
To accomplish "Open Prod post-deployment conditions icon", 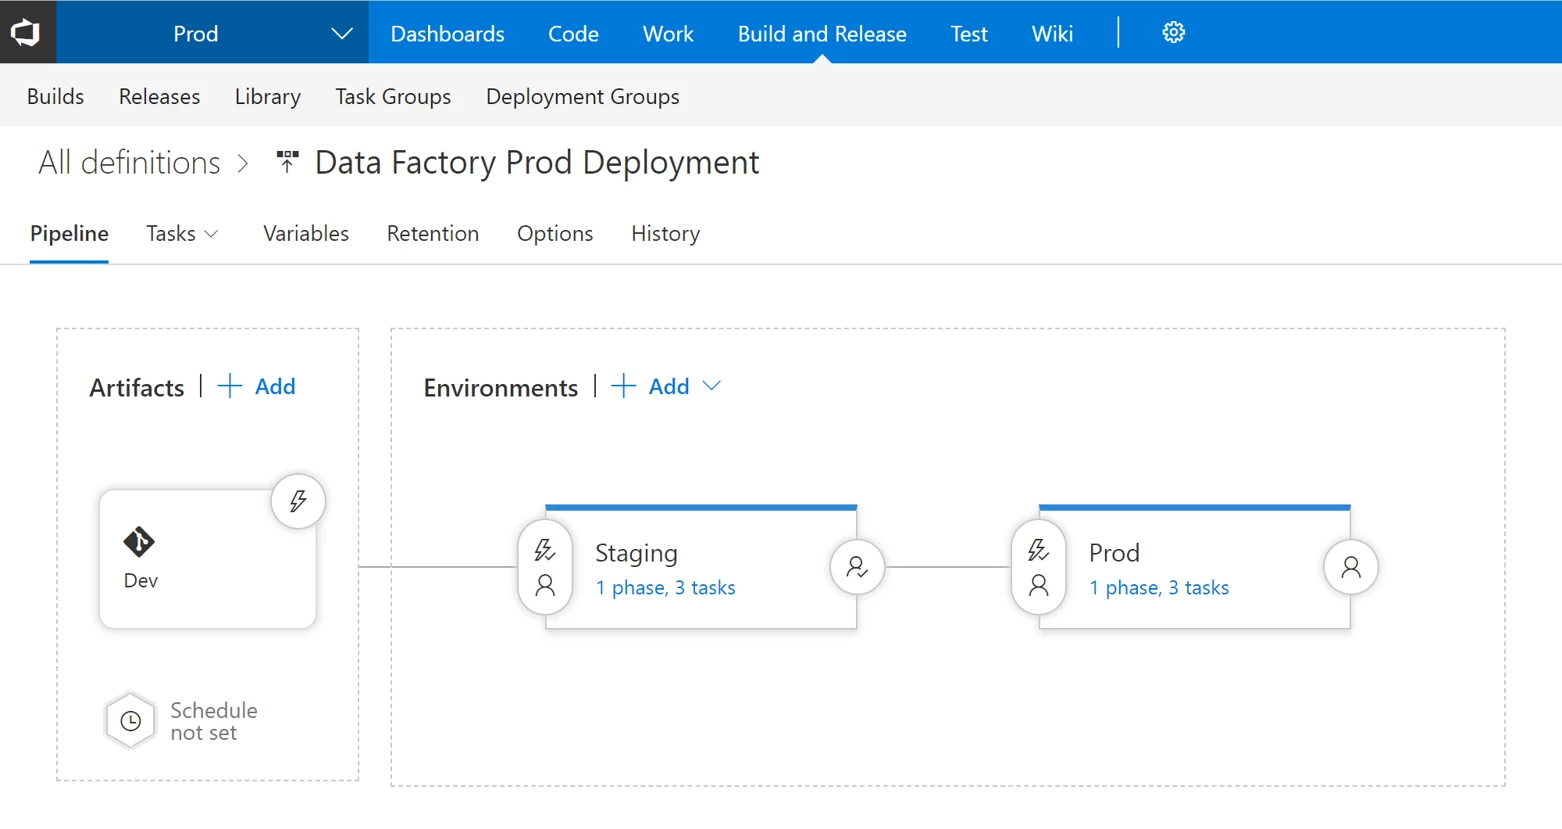I will click(x=1351, y=567).
